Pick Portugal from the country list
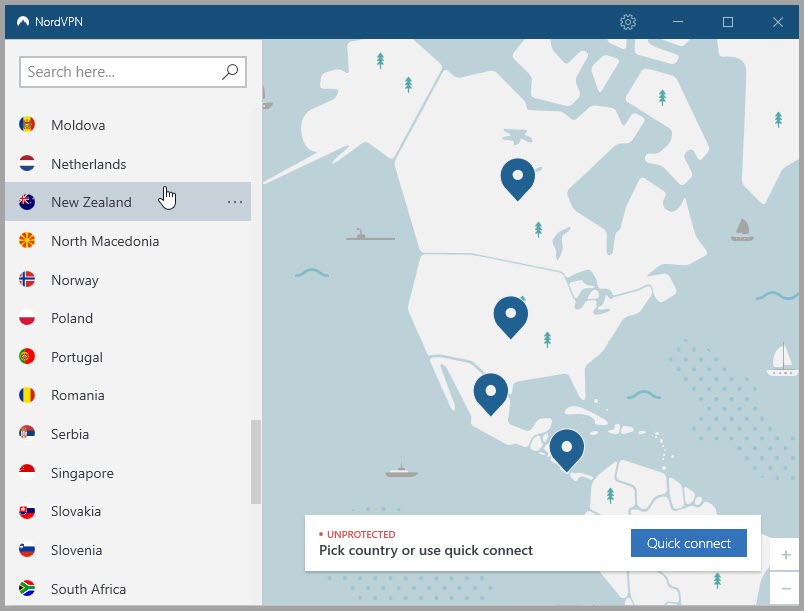Viewport: 804px width, 611px height. point(128,356)
